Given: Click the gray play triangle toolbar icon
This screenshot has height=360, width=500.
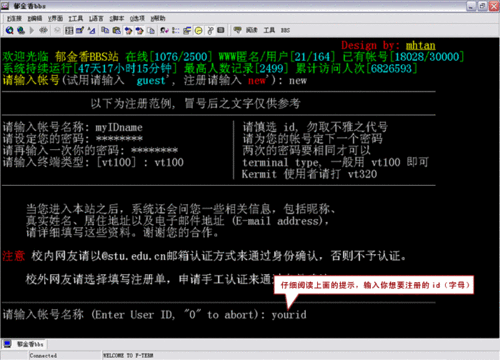Looking at the screenshot, I should pyautogui.click(x=32, y=30).
